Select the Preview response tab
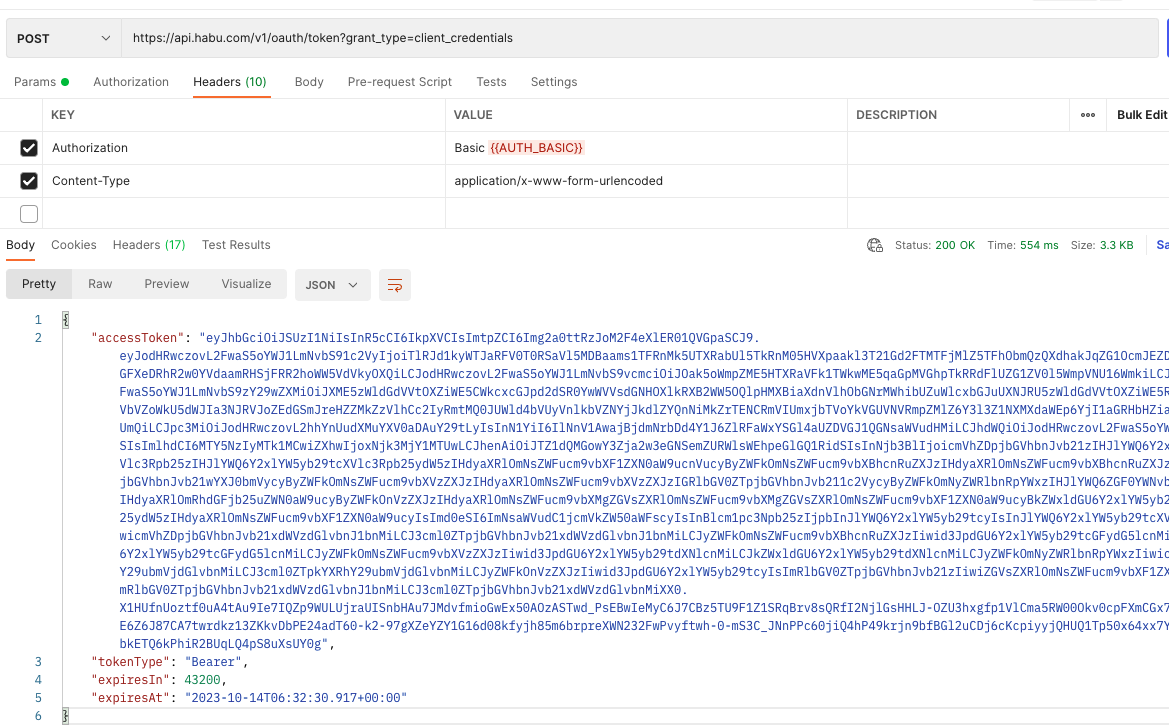 pos(166,284)
